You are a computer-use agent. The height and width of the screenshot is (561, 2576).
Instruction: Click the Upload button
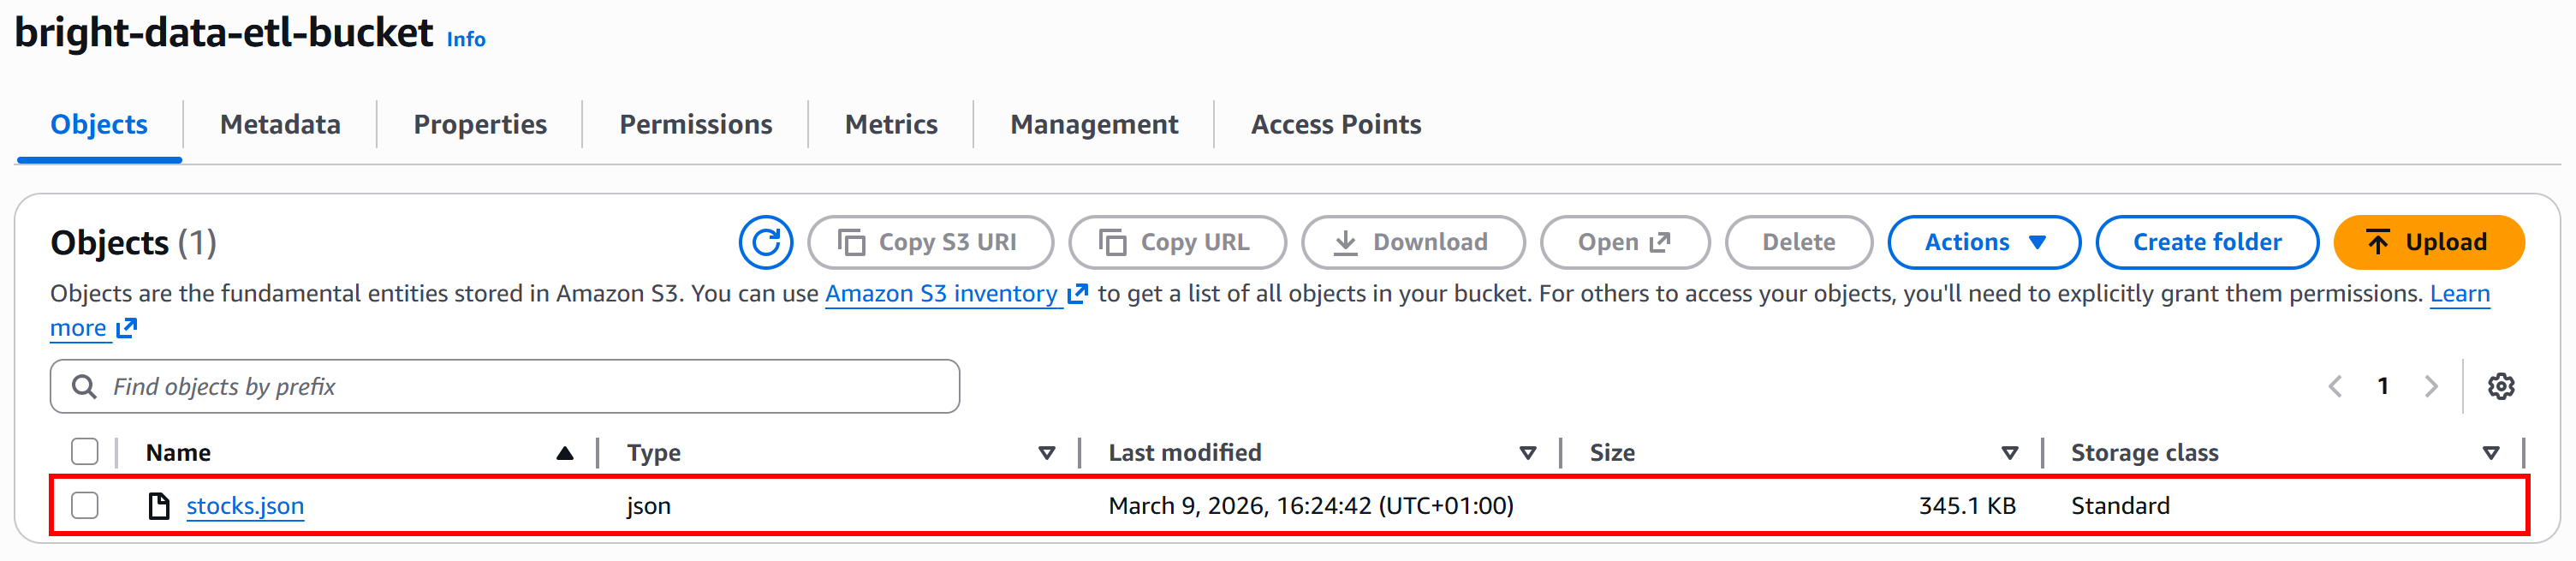2428,242
